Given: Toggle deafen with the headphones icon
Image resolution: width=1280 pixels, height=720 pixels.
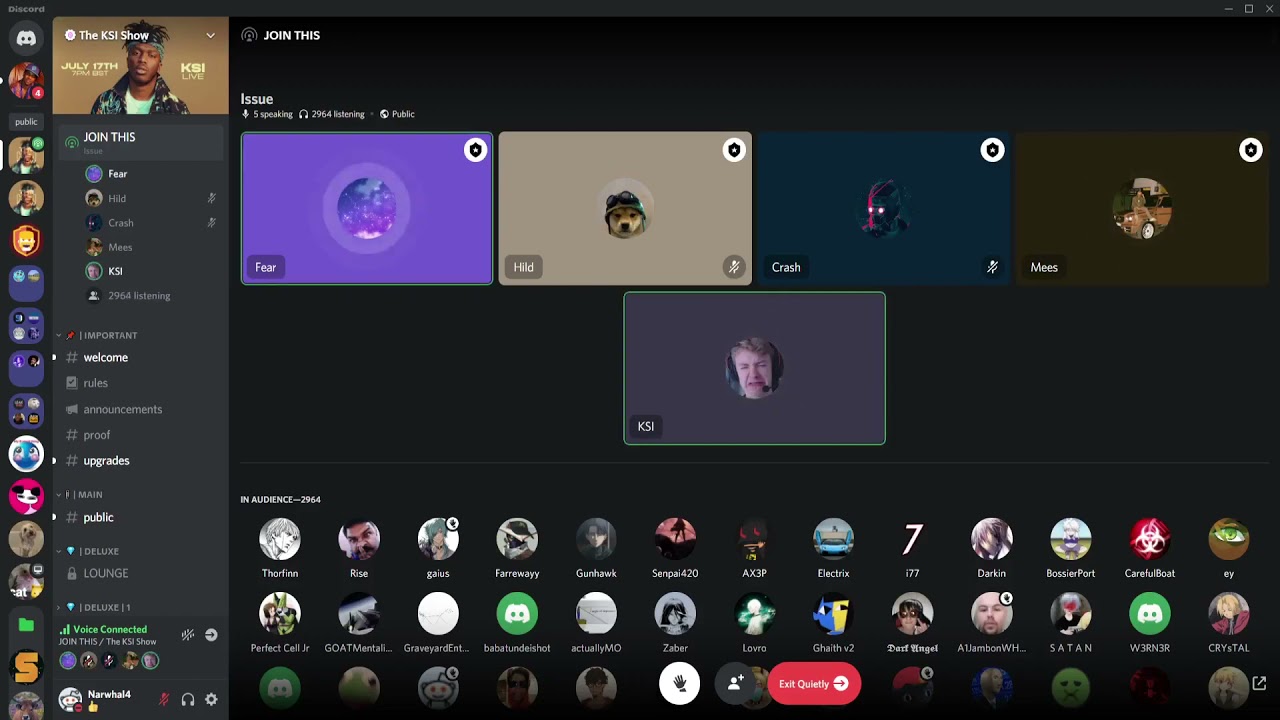Looking at the screenshot, I should (188, 699).
